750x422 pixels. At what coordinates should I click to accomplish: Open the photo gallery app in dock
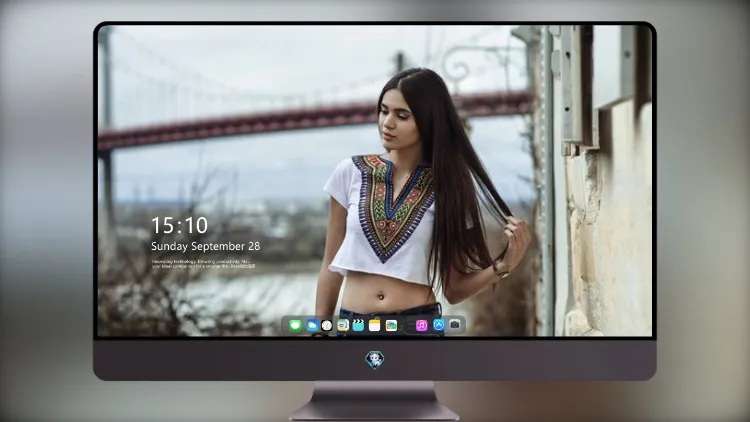[x=391, y=326]
